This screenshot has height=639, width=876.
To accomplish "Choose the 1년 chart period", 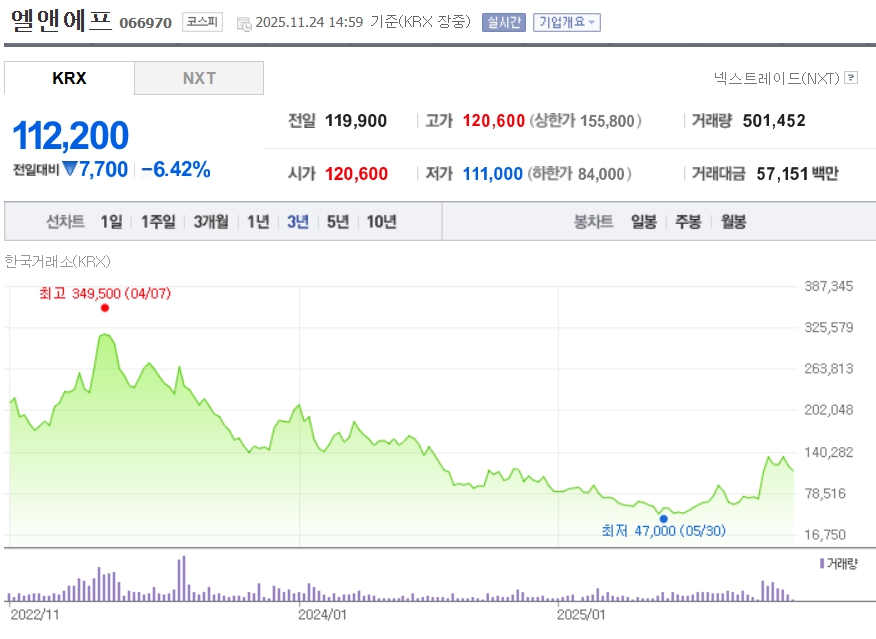I will 258,222.
